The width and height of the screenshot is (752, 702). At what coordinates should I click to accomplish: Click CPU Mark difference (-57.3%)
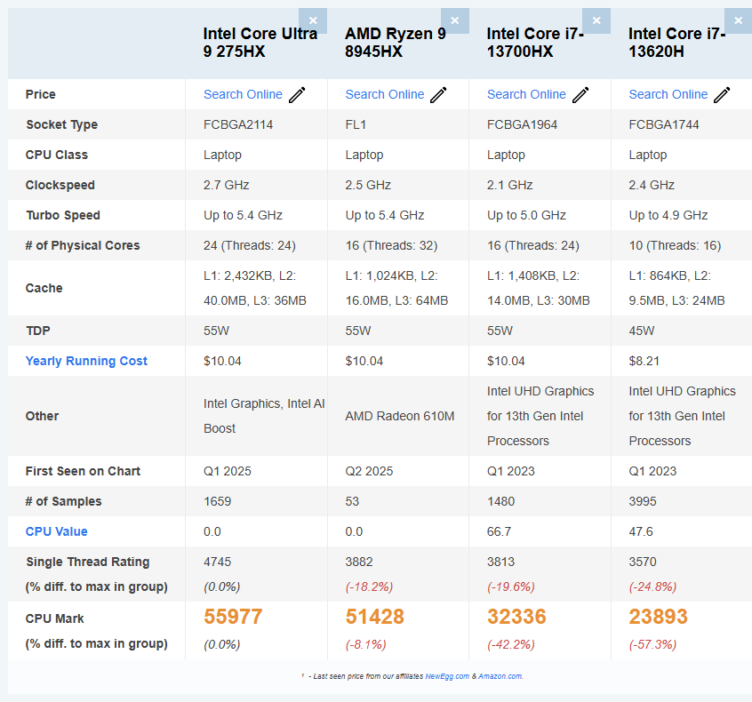pos(652,644)
